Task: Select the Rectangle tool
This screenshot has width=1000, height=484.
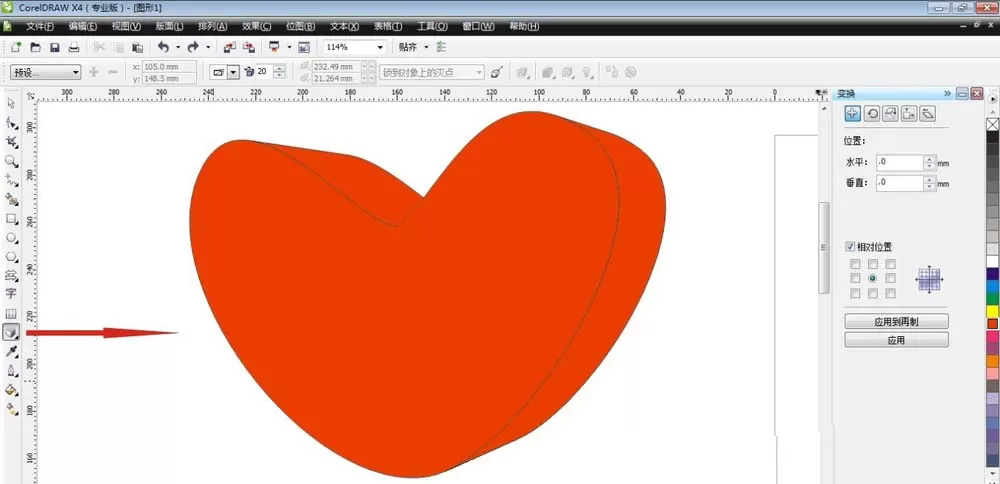Action: [x=11, y=219]
